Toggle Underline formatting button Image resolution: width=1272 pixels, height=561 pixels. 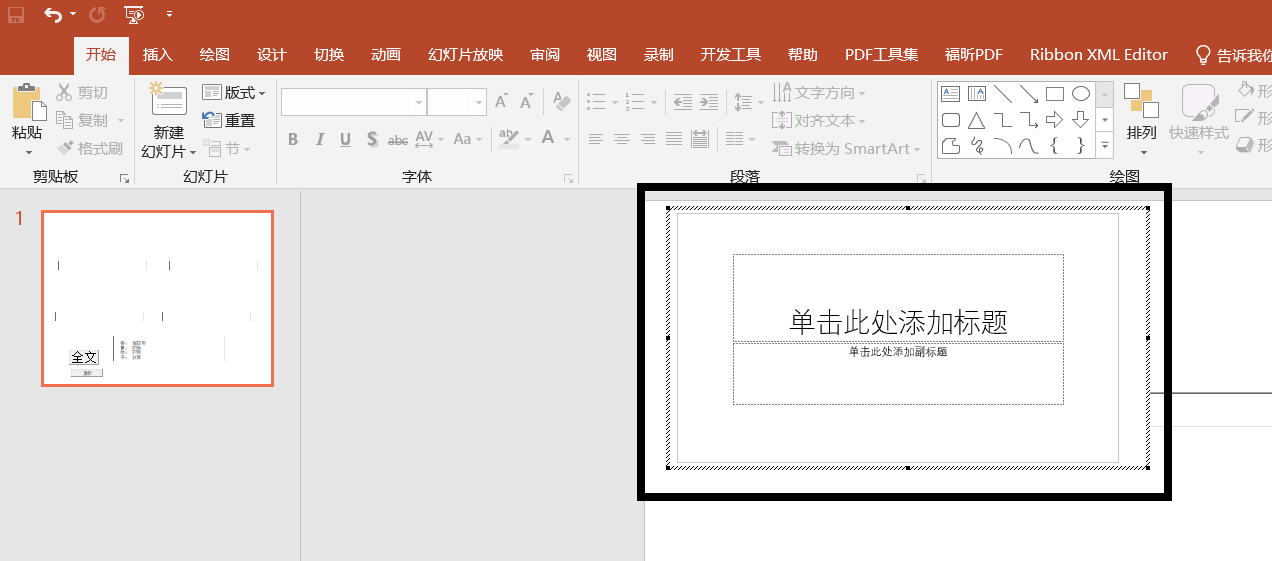(x=345, y=139)
